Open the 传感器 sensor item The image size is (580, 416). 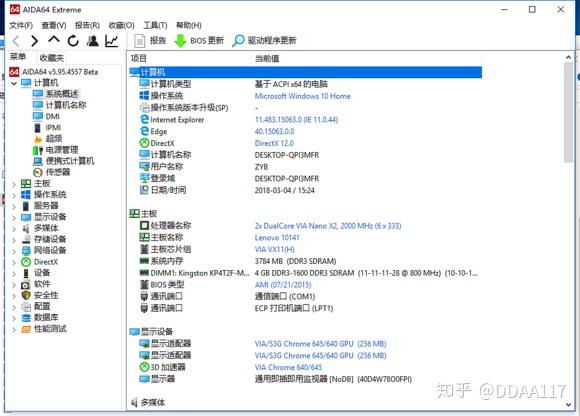58,172
